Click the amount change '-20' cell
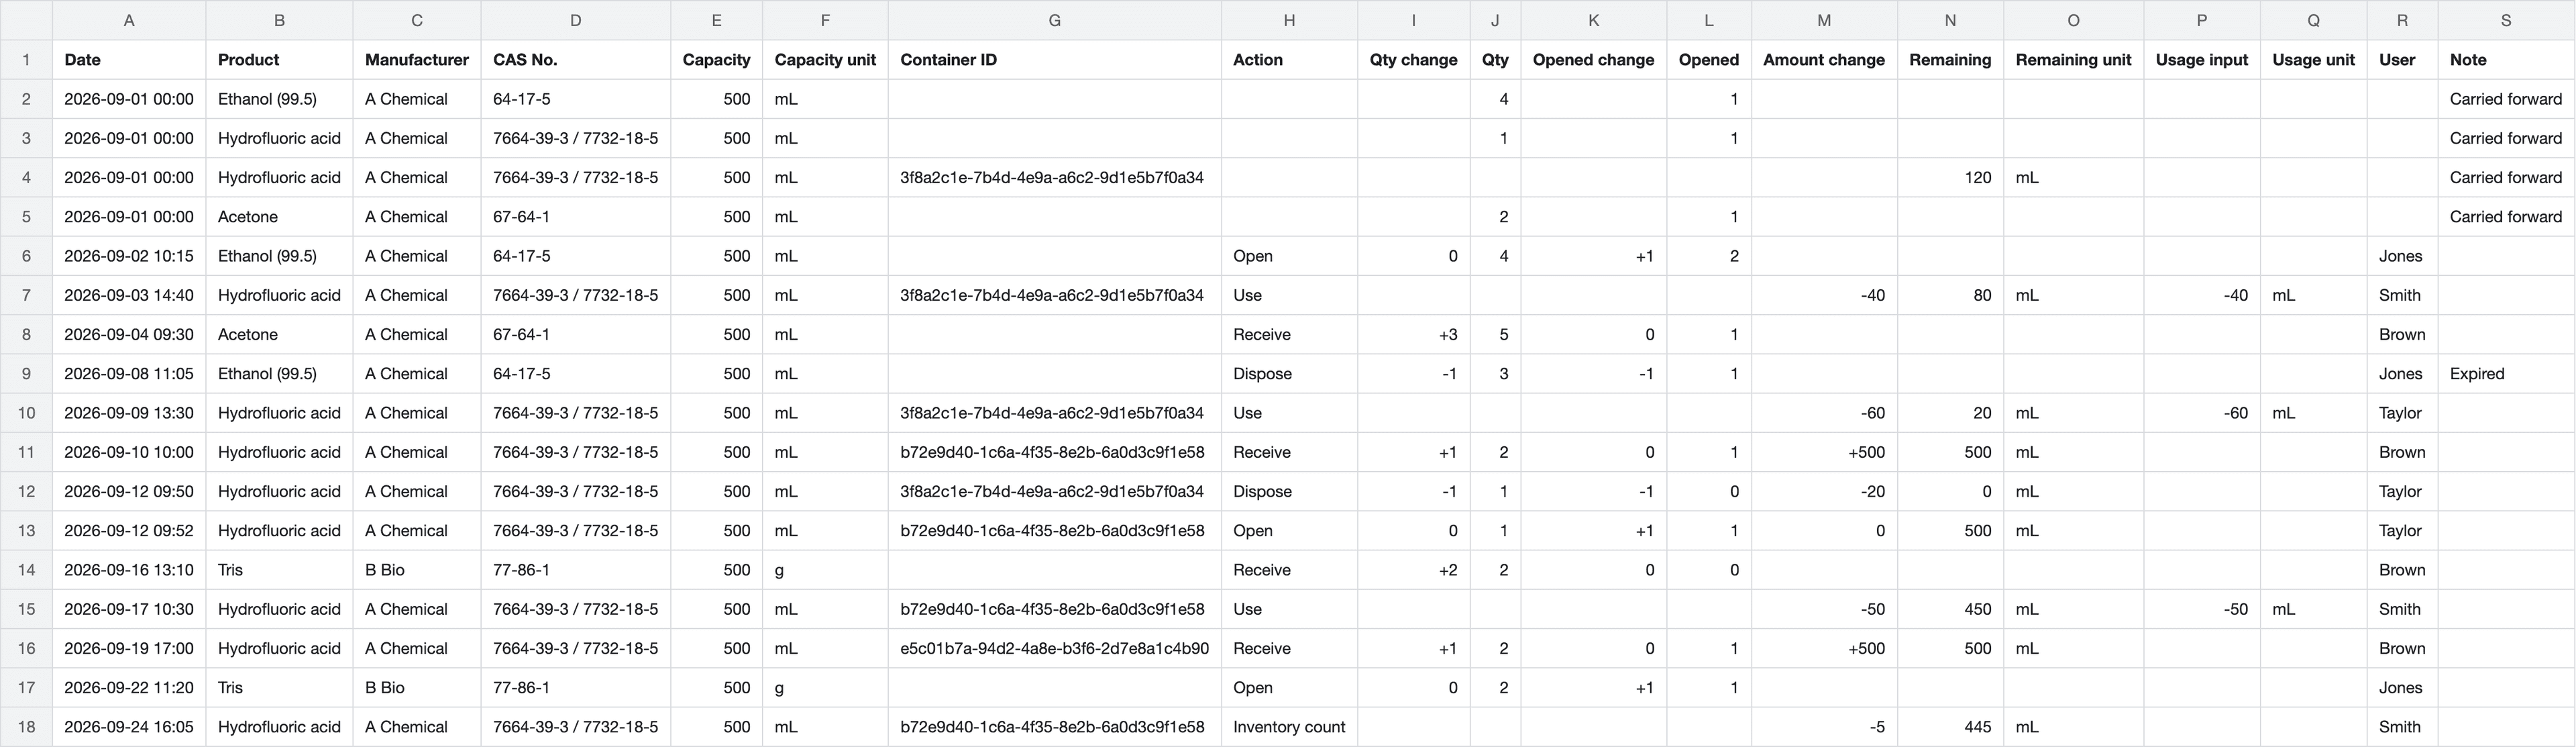 click(x=1824, y=492)
